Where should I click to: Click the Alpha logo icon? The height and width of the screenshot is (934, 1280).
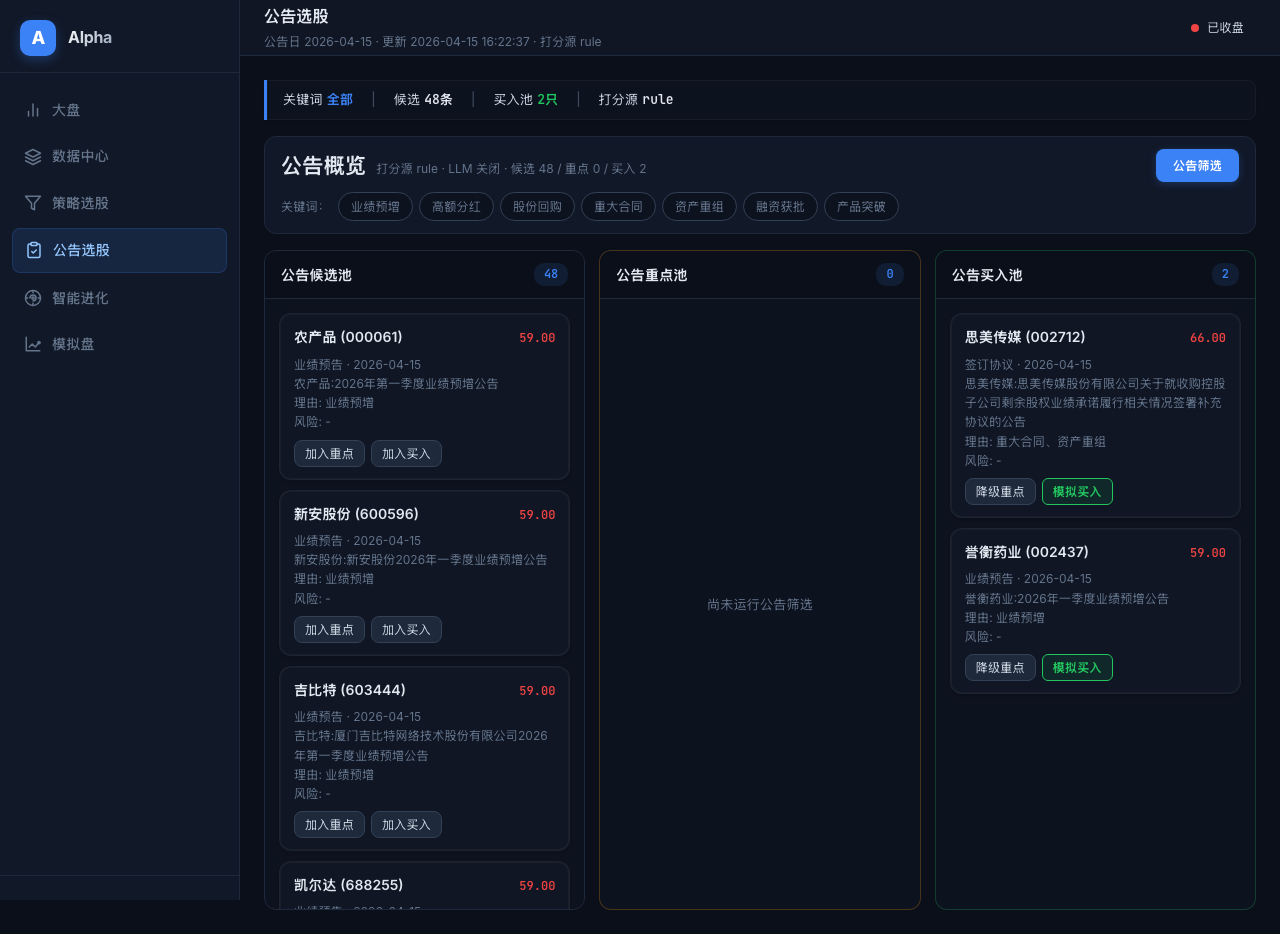click(x=38, y=38)
